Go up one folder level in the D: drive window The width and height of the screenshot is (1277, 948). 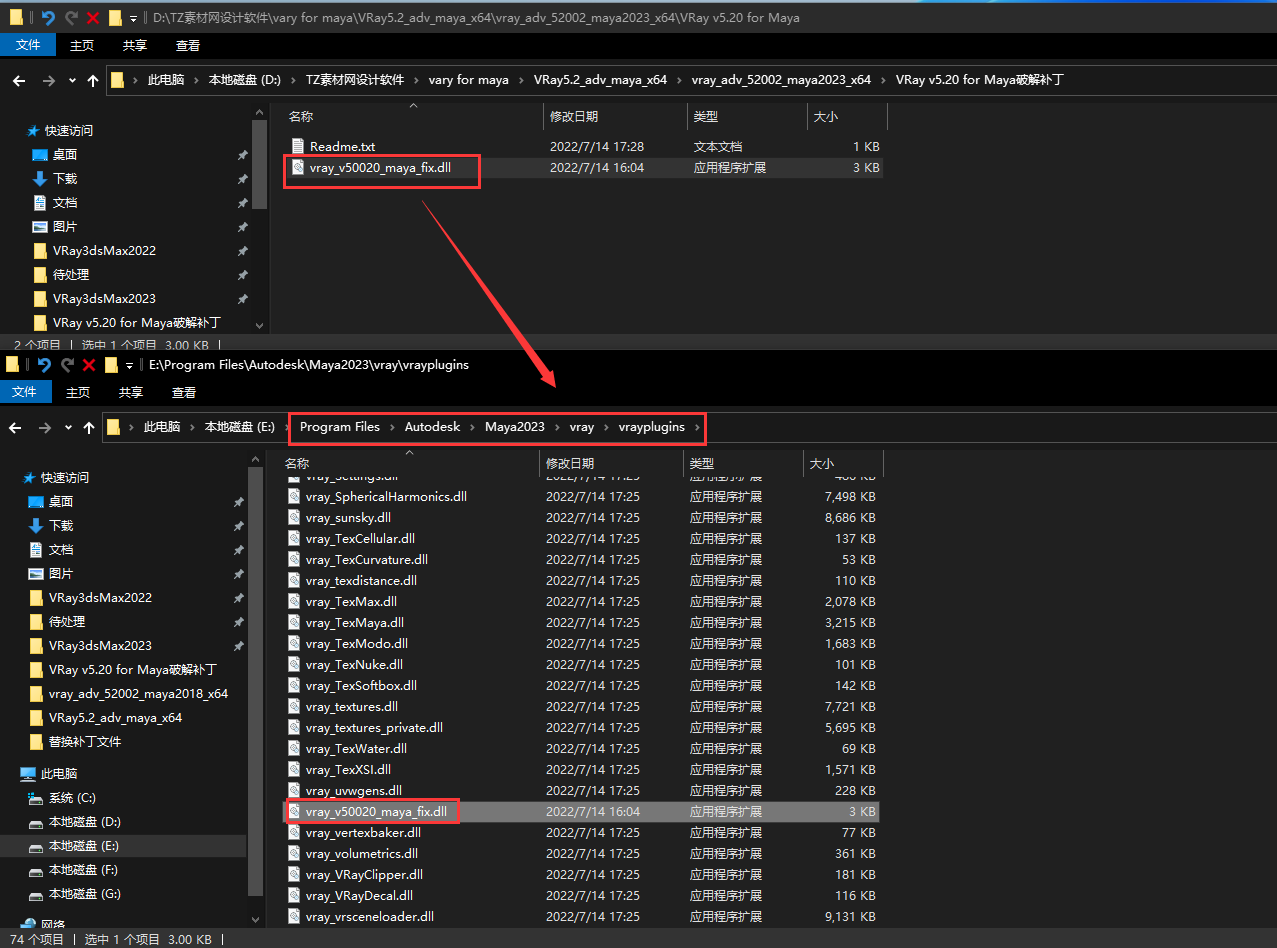(93, 80)
